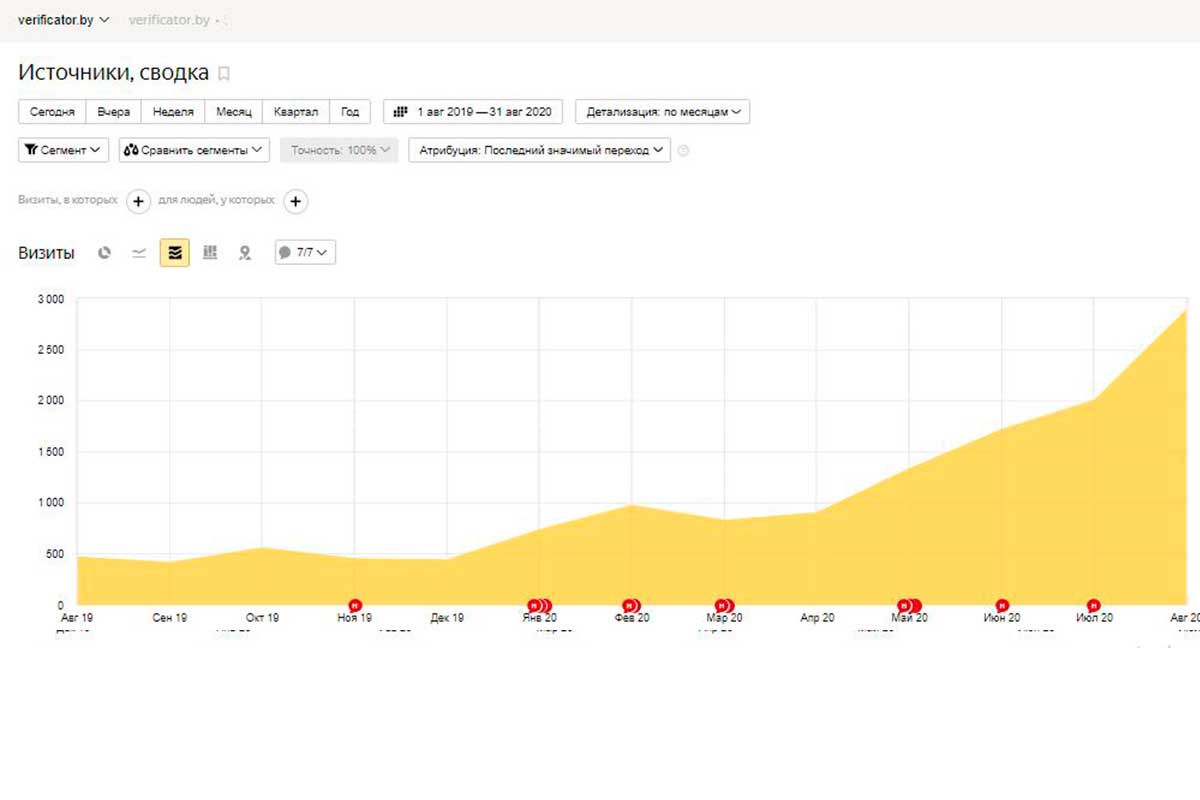Choose the Квартал period button
1200x800 pixels.
click(x=296, y=111)
